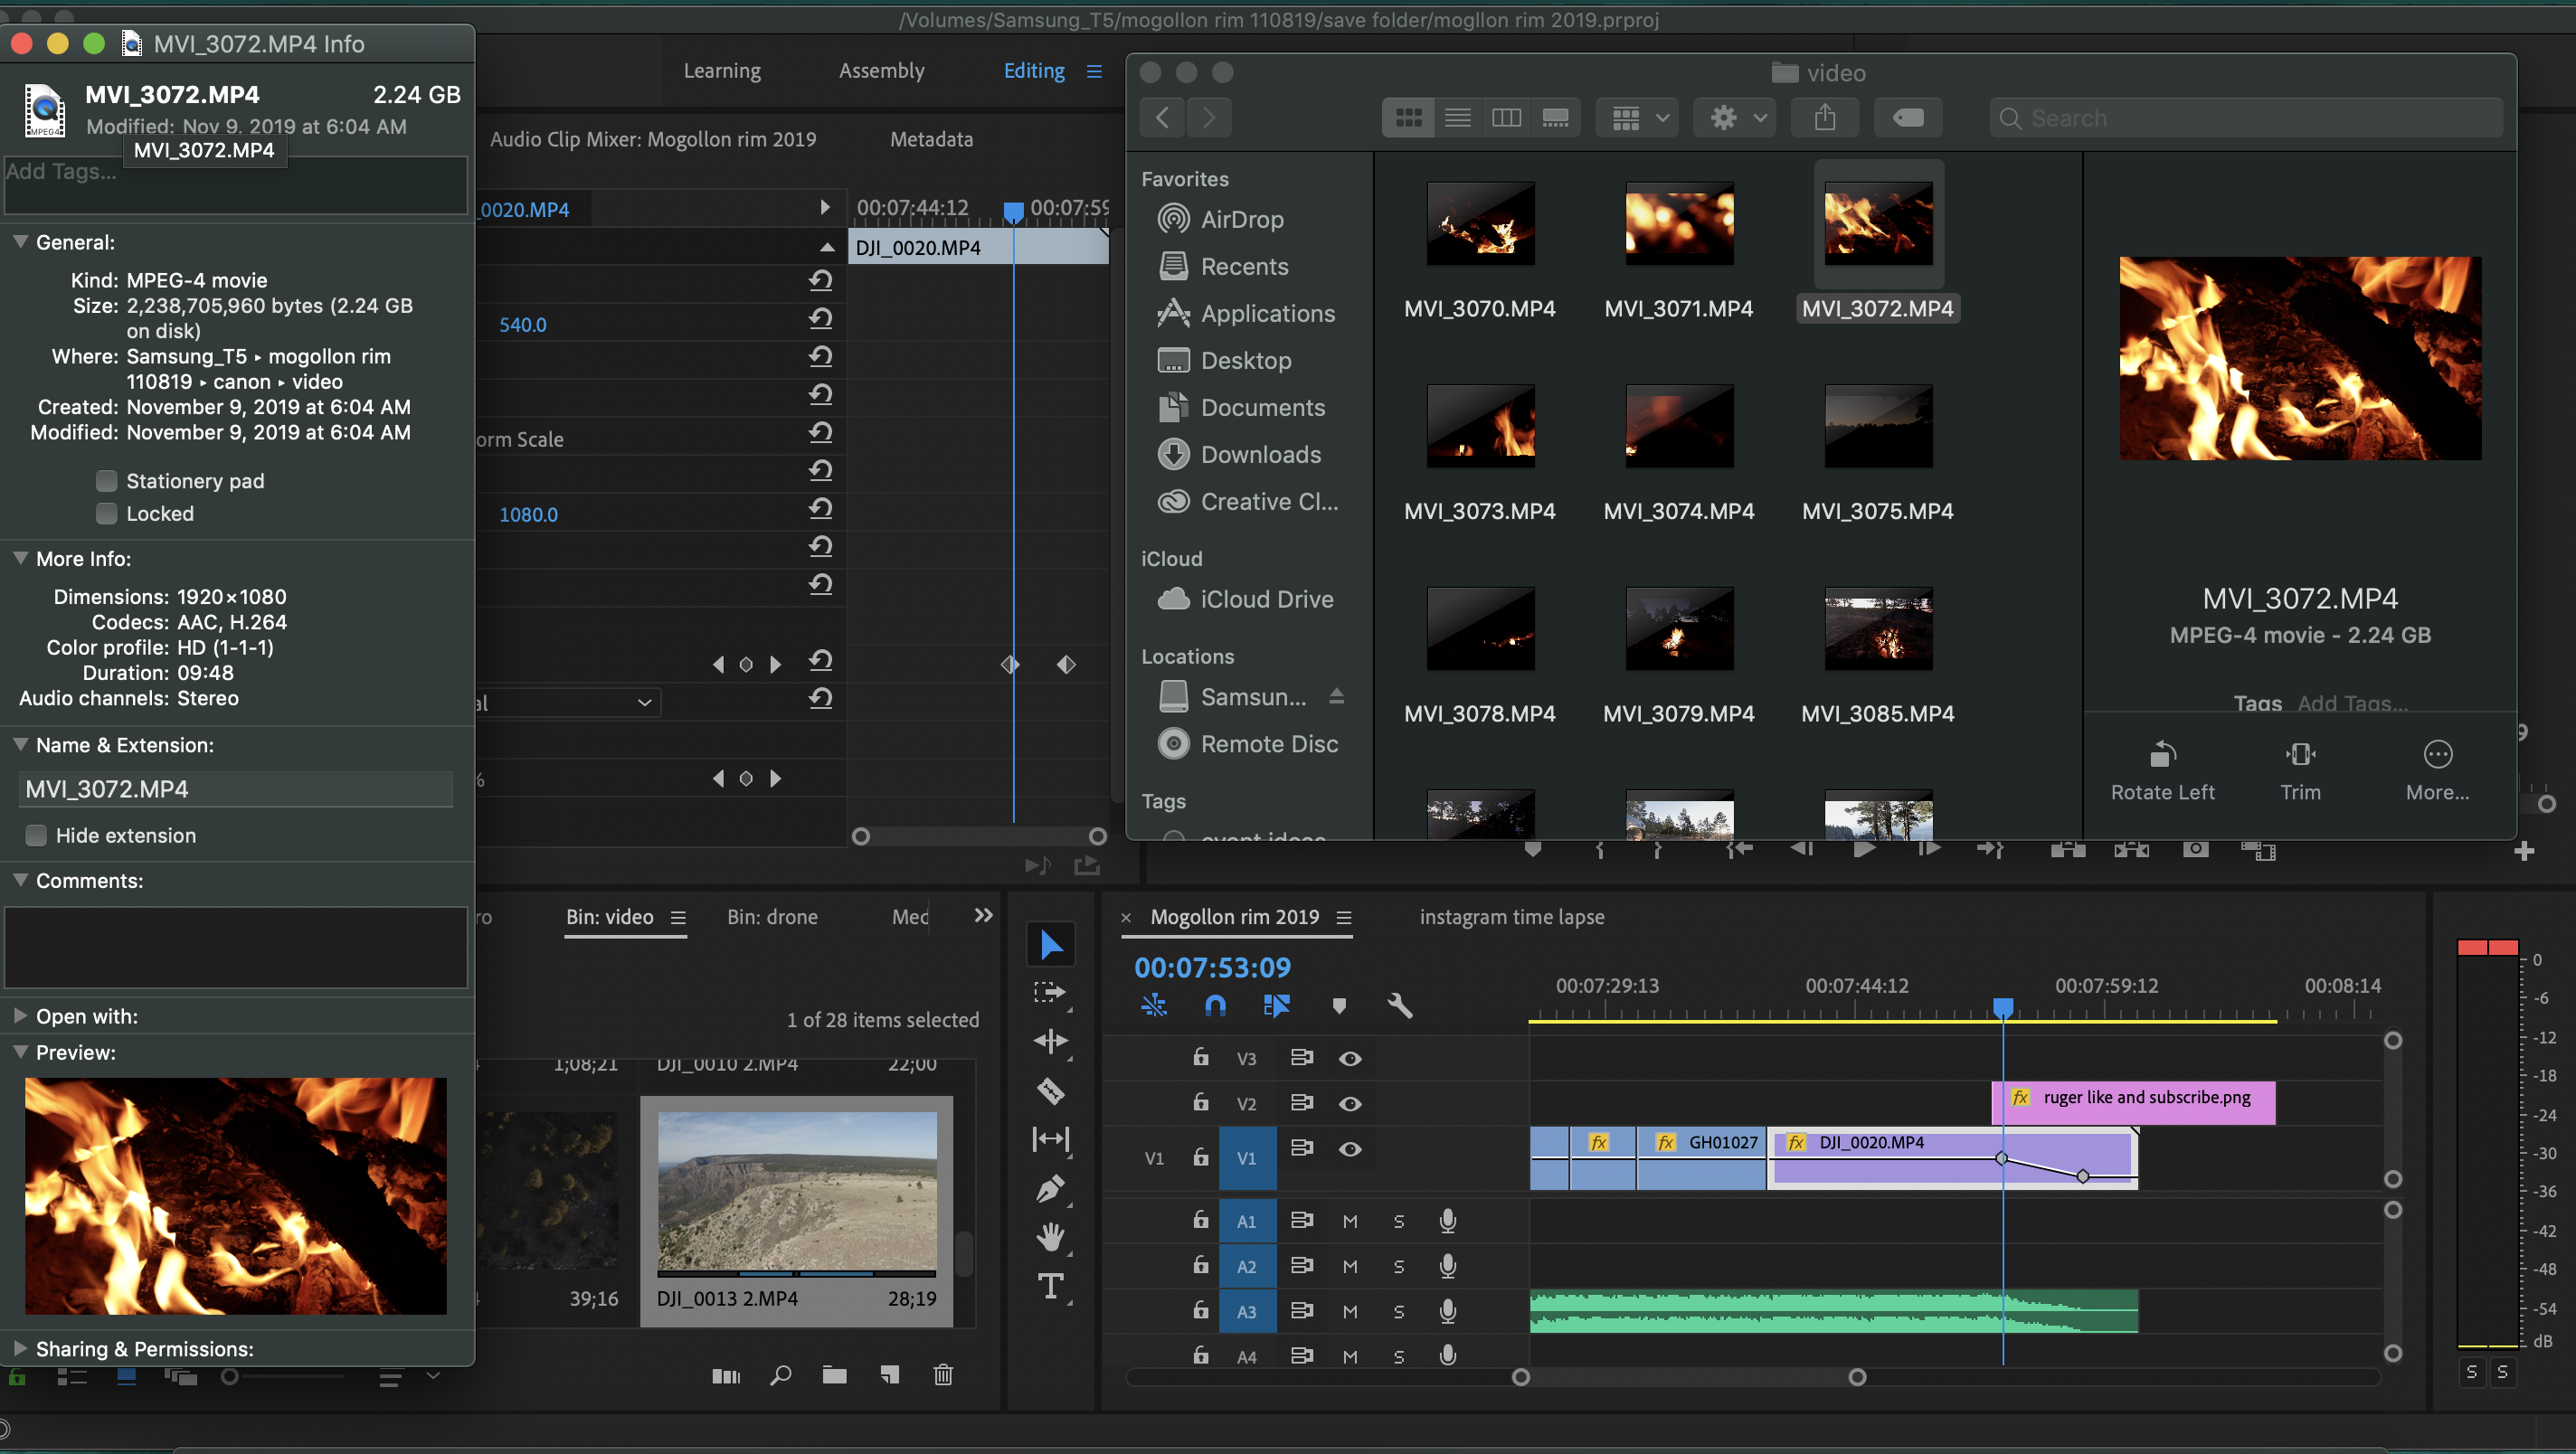This screenshot has height=1454, width=2576.
Task: Open Downloads in Finder sidebar
Action: point(1260,455)
